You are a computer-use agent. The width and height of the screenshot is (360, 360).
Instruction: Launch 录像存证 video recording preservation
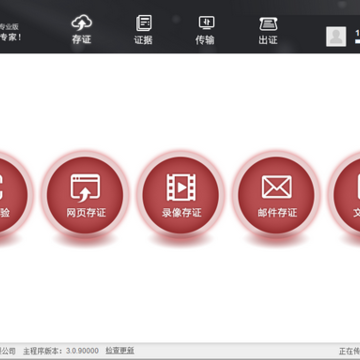click(181, 195)
